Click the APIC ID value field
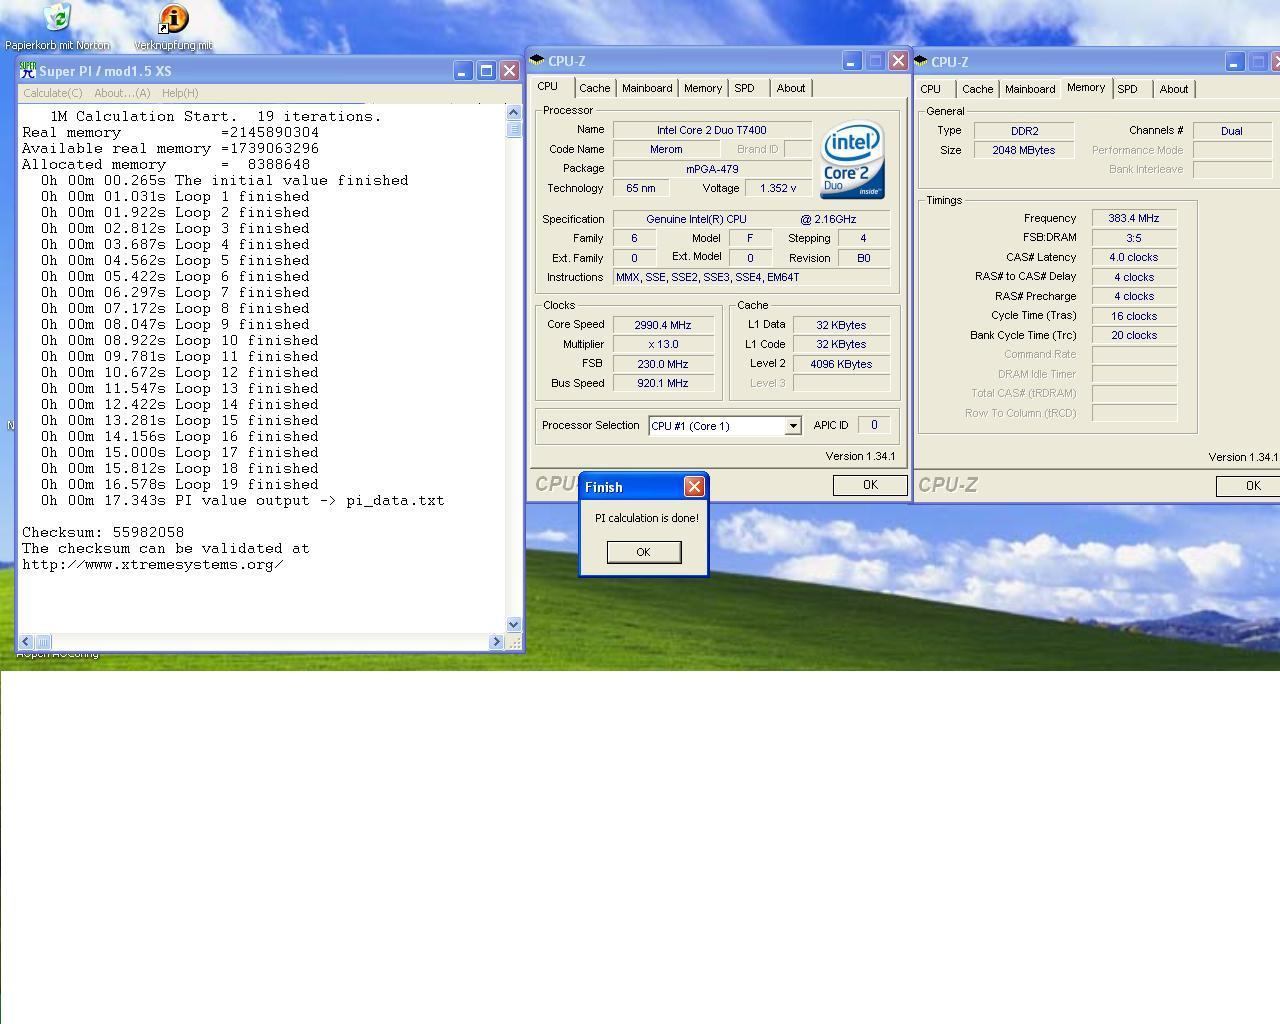1280x1024 pixels. [873, 425]
